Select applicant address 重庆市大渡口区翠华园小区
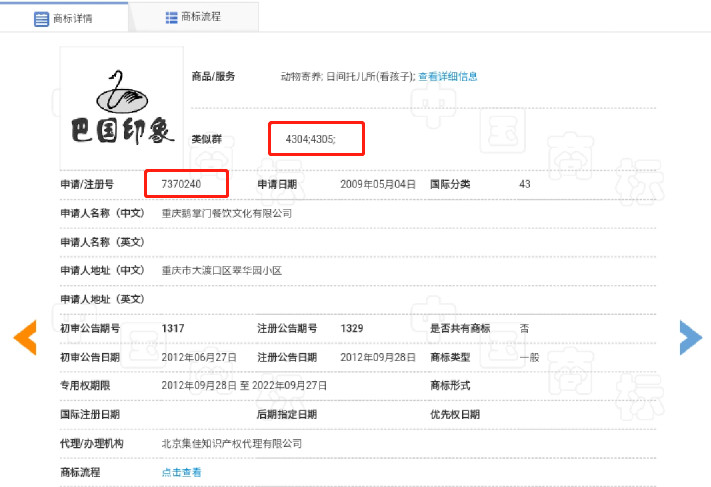 [x=222, y=271]
